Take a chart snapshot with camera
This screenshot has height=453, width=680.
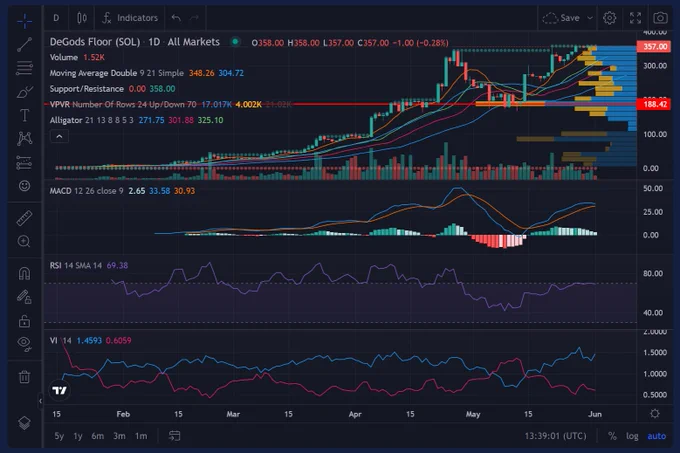660,18
